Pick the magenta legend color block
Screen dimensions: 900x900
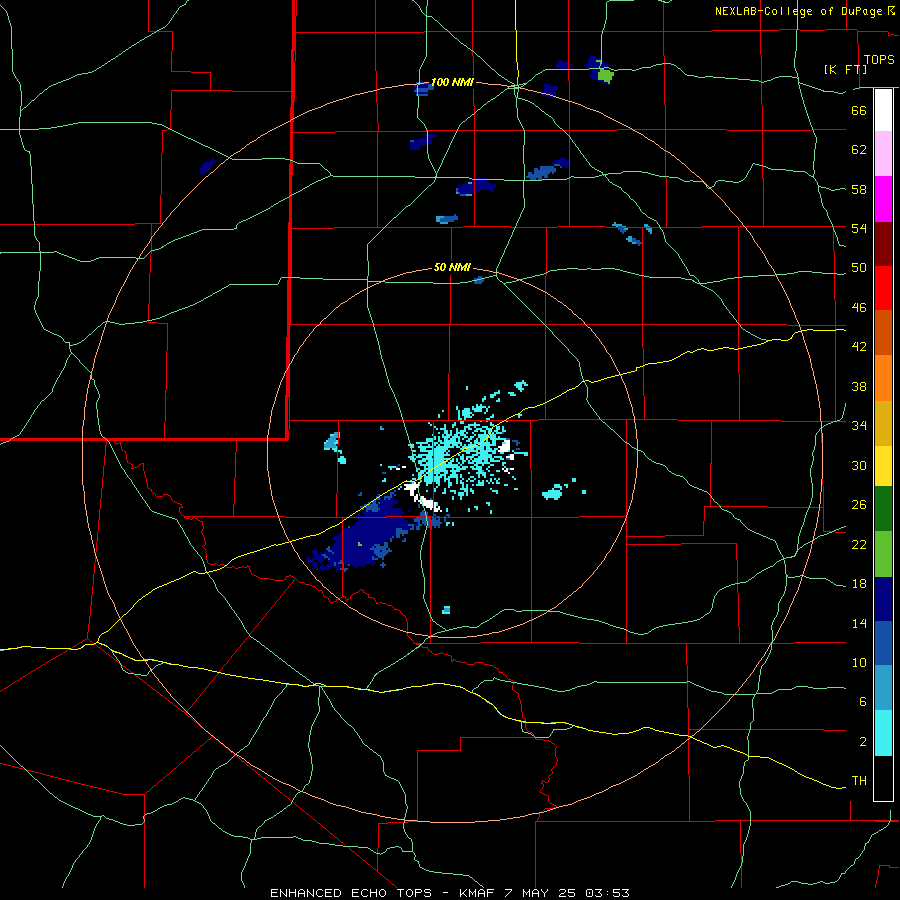(883, 199)
